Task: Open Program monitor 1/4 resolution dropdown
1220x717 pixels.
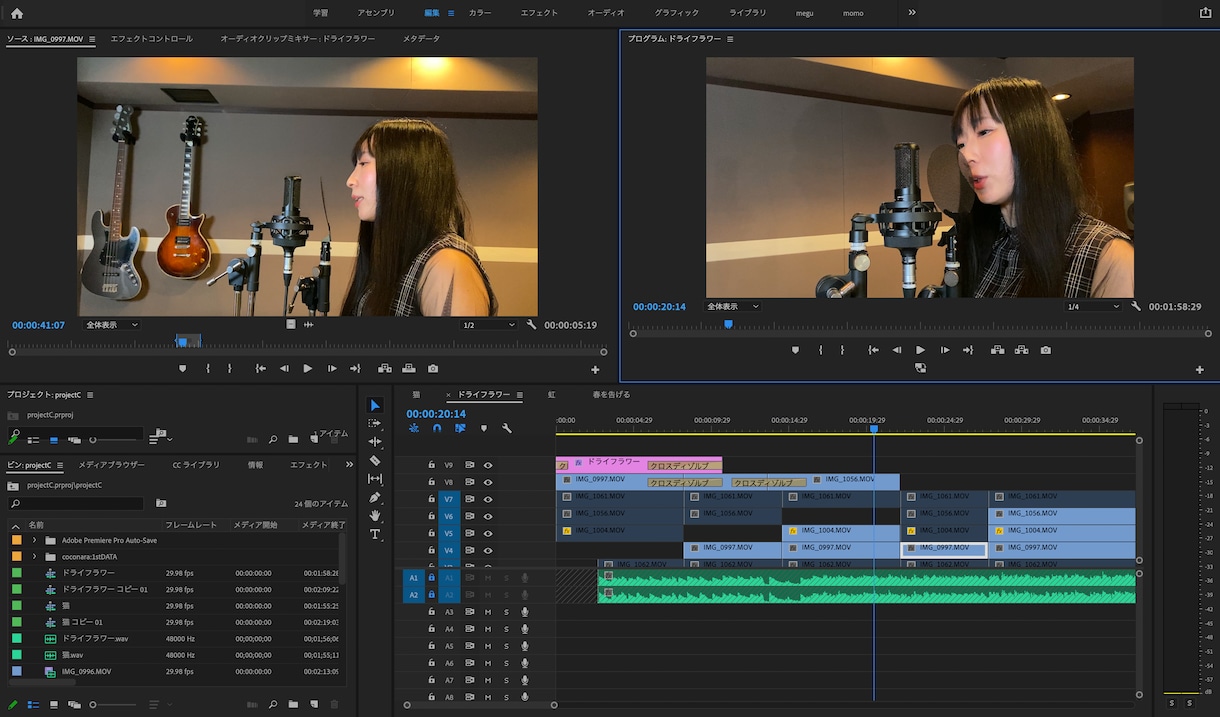Action: 1094,306
